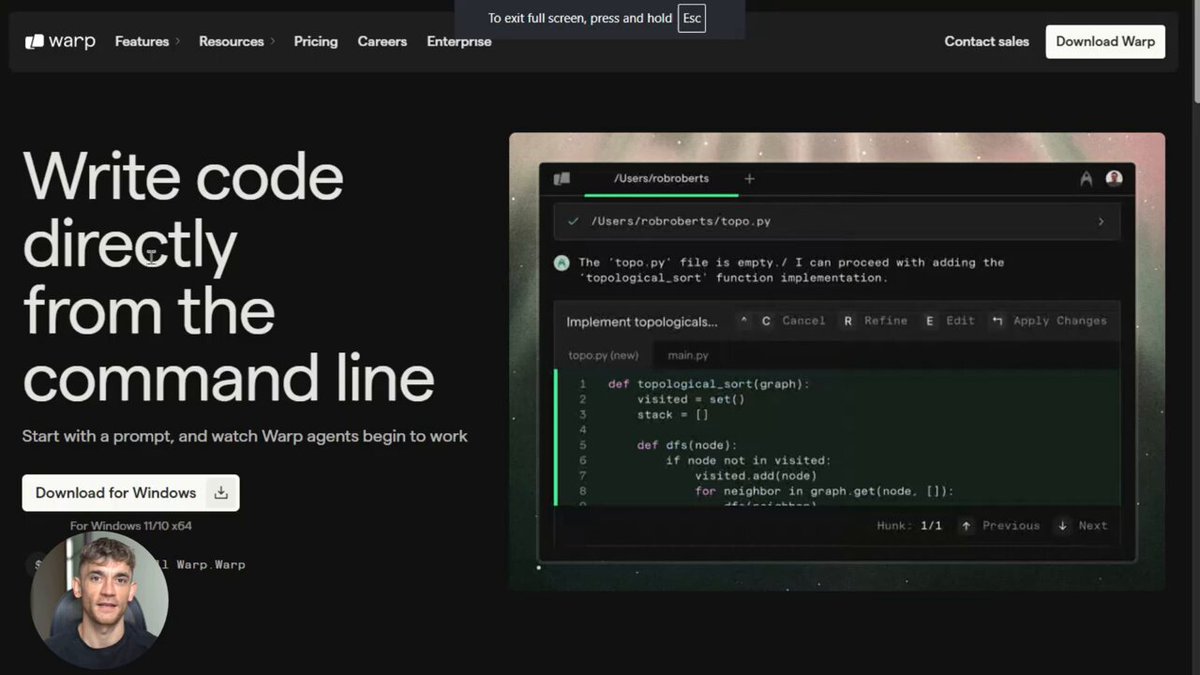Click the Warp panel icon in terminal demo
The image size is (1200, 675).
coord(562,179)
